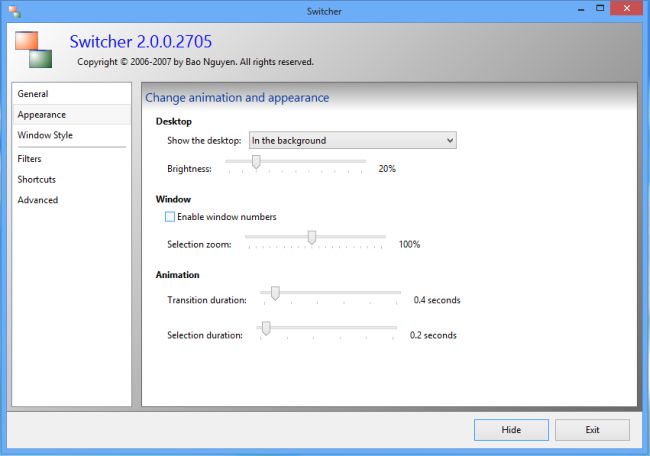Click the Exit button
The image size is (650, 456).
(592, 430)
